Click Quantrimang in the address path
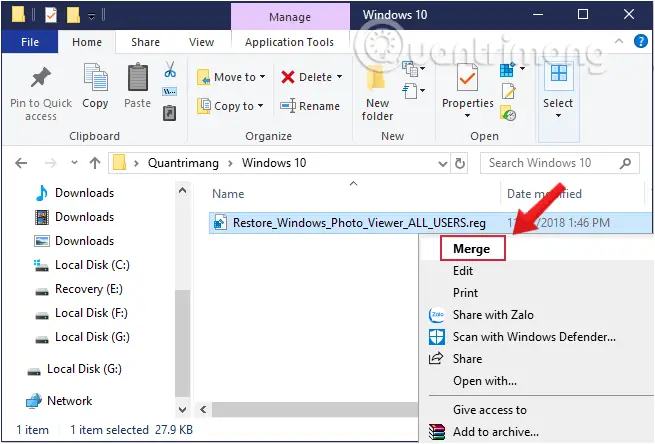The image size is (655, 444). [183, 163]
